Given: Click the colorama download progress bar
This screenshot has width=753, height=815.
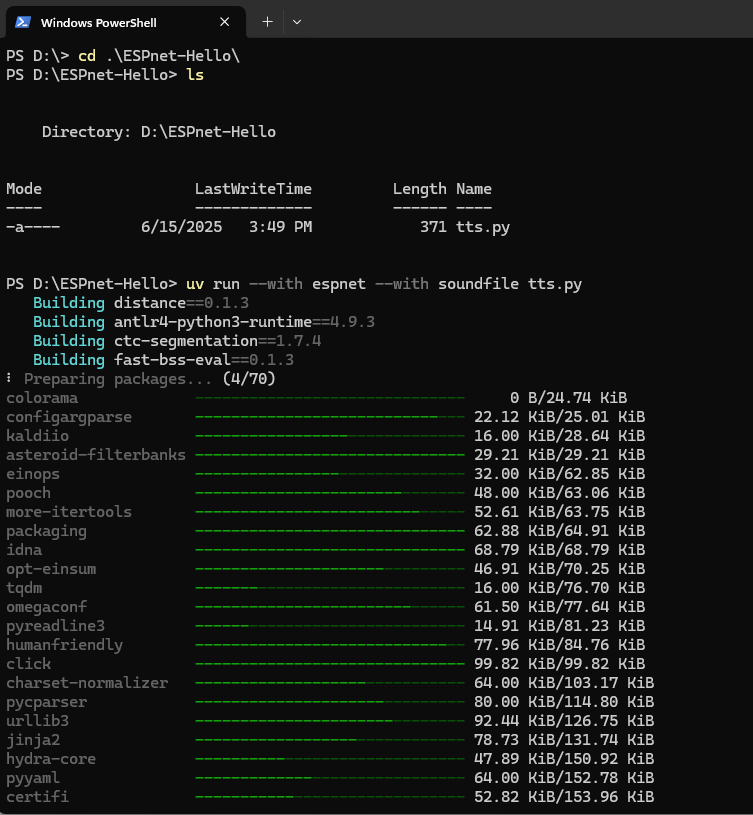Looking at the screenshot, I should pyautogui.click(x=330, y=398).
